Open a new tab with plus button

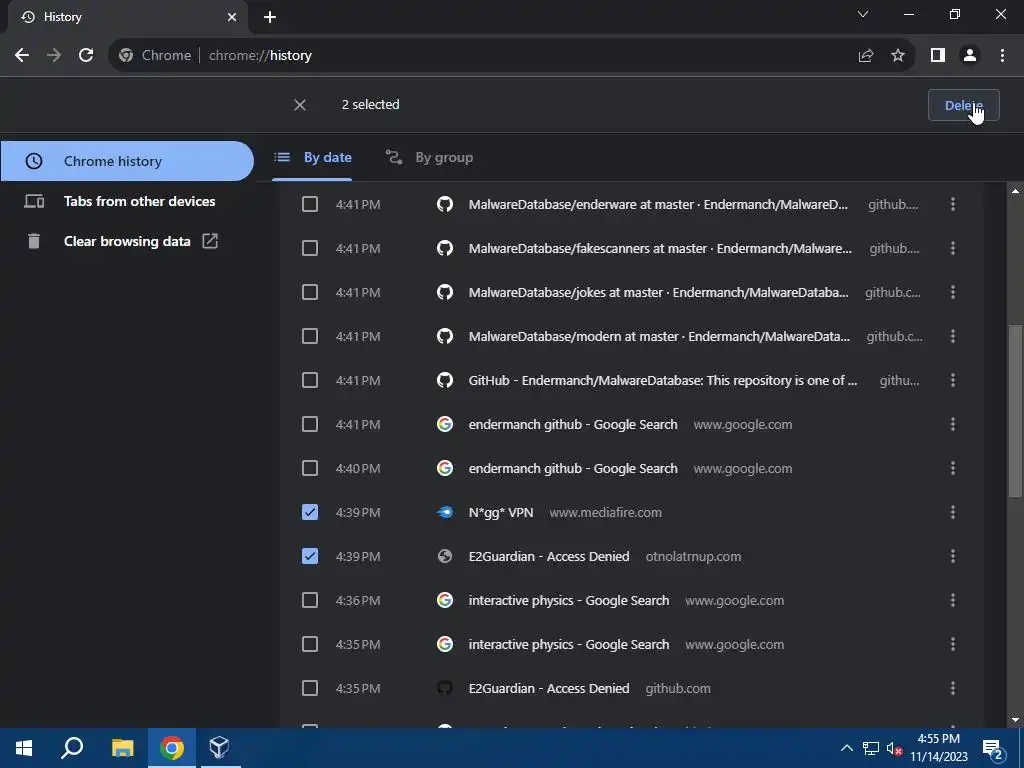coord(270,17)
